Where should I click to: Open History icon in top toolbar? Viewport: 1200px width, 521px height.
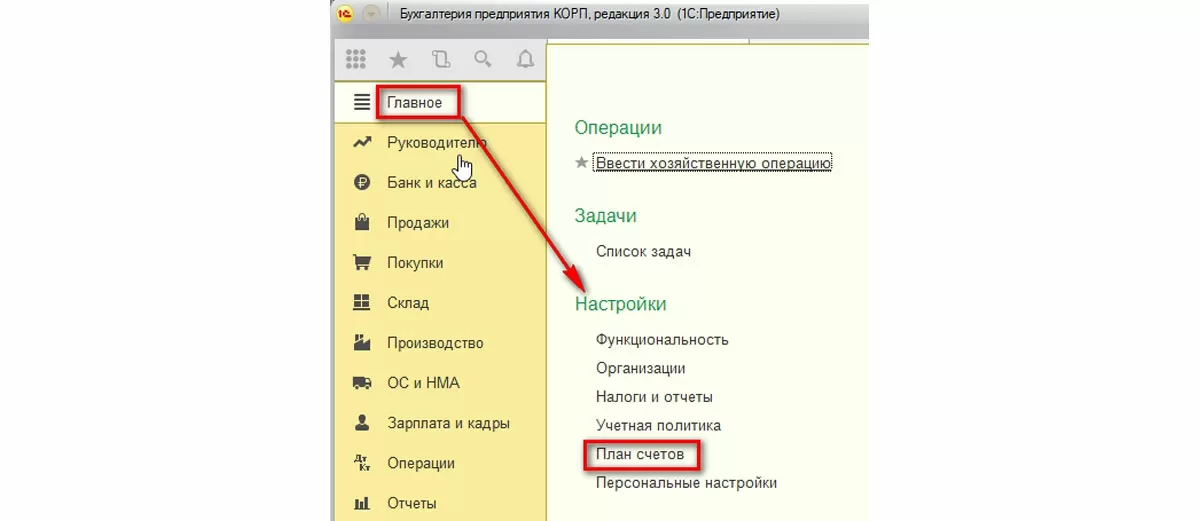point(440,59)
